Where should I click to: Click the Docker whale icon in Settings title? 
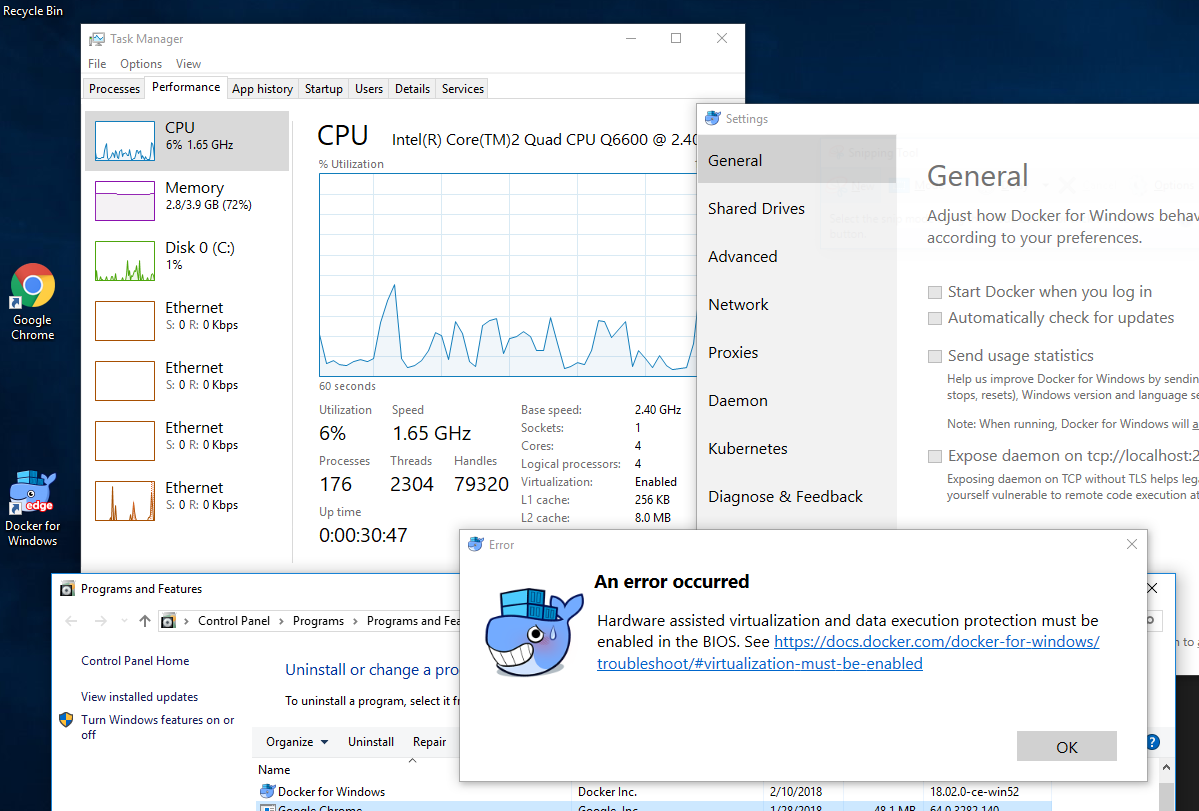(x=713, y=118)
